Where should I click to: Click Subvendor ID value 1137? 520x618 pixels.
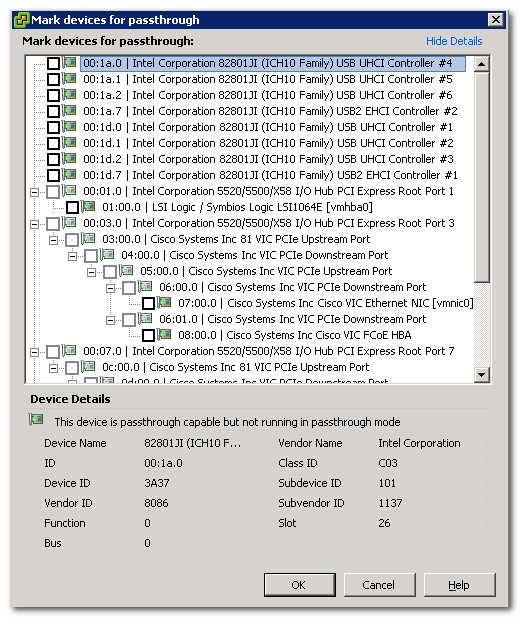390,503
